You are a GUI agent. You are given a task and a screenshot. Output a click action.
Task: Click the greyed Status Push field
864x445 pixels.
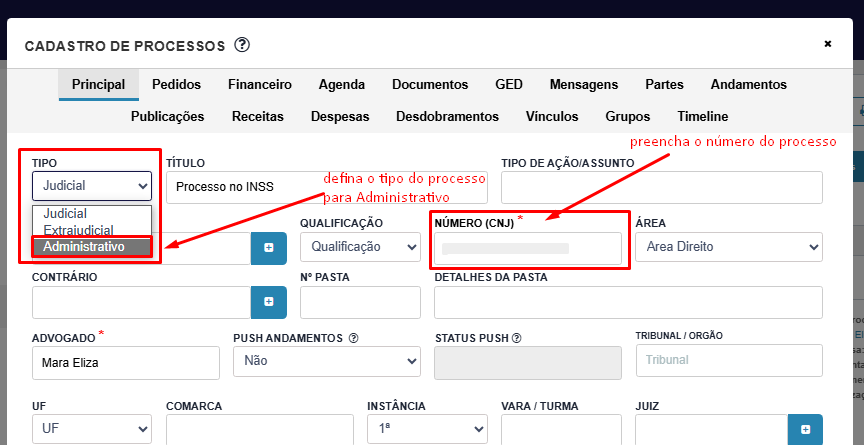point(528,363)
